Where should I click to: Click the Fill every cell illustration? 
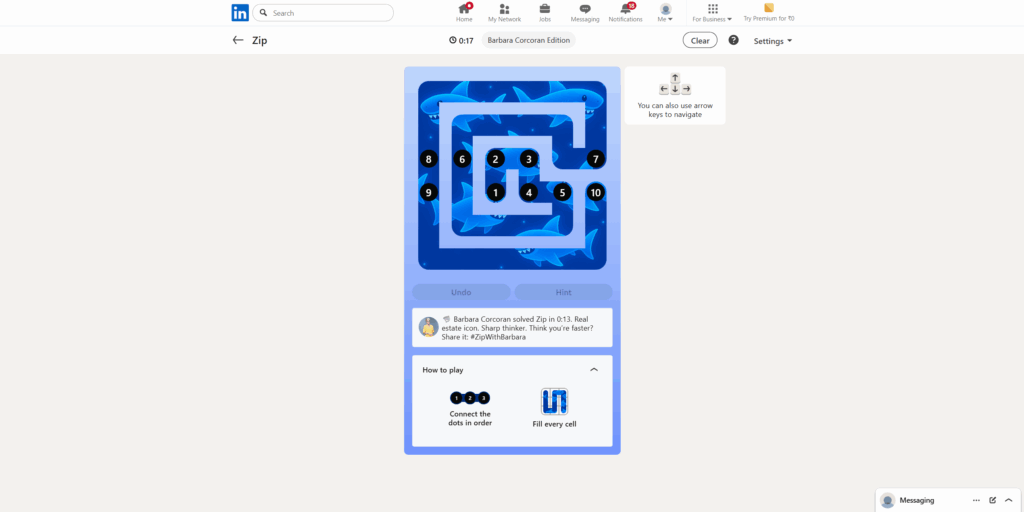(x=554, y=401)
